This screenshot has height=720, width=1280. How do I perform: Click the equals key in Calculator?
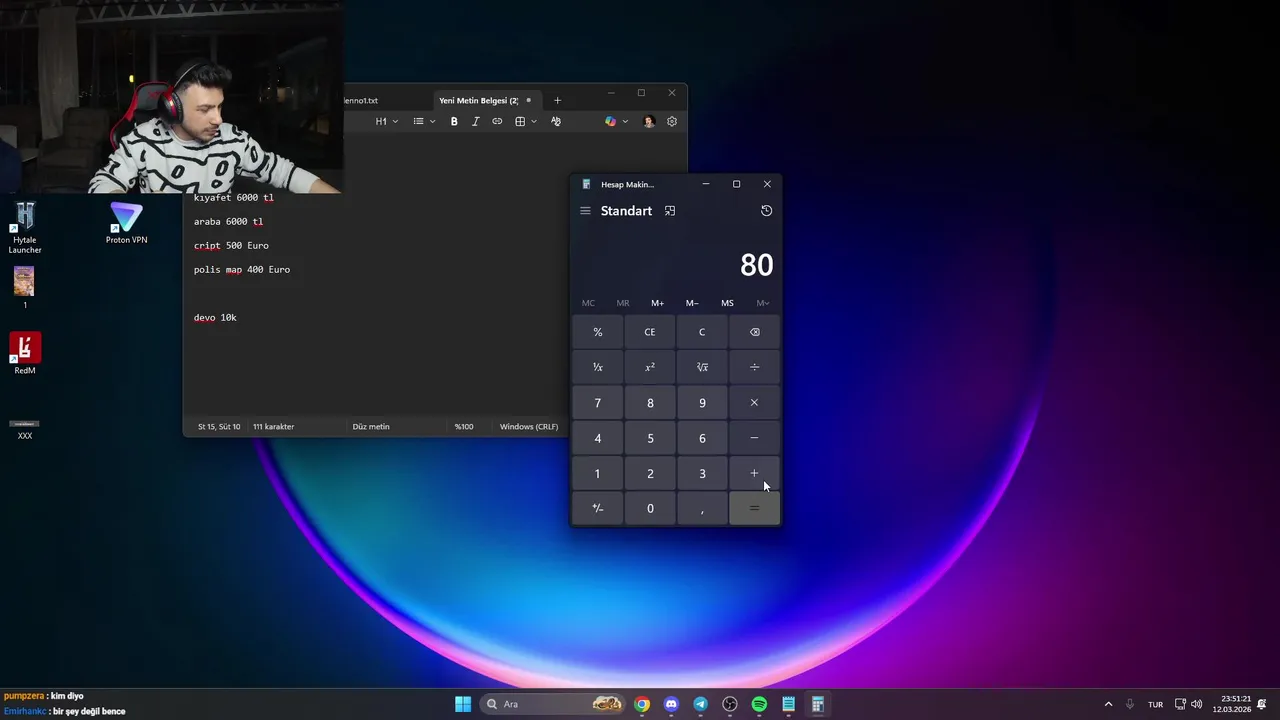click(754, 508)
